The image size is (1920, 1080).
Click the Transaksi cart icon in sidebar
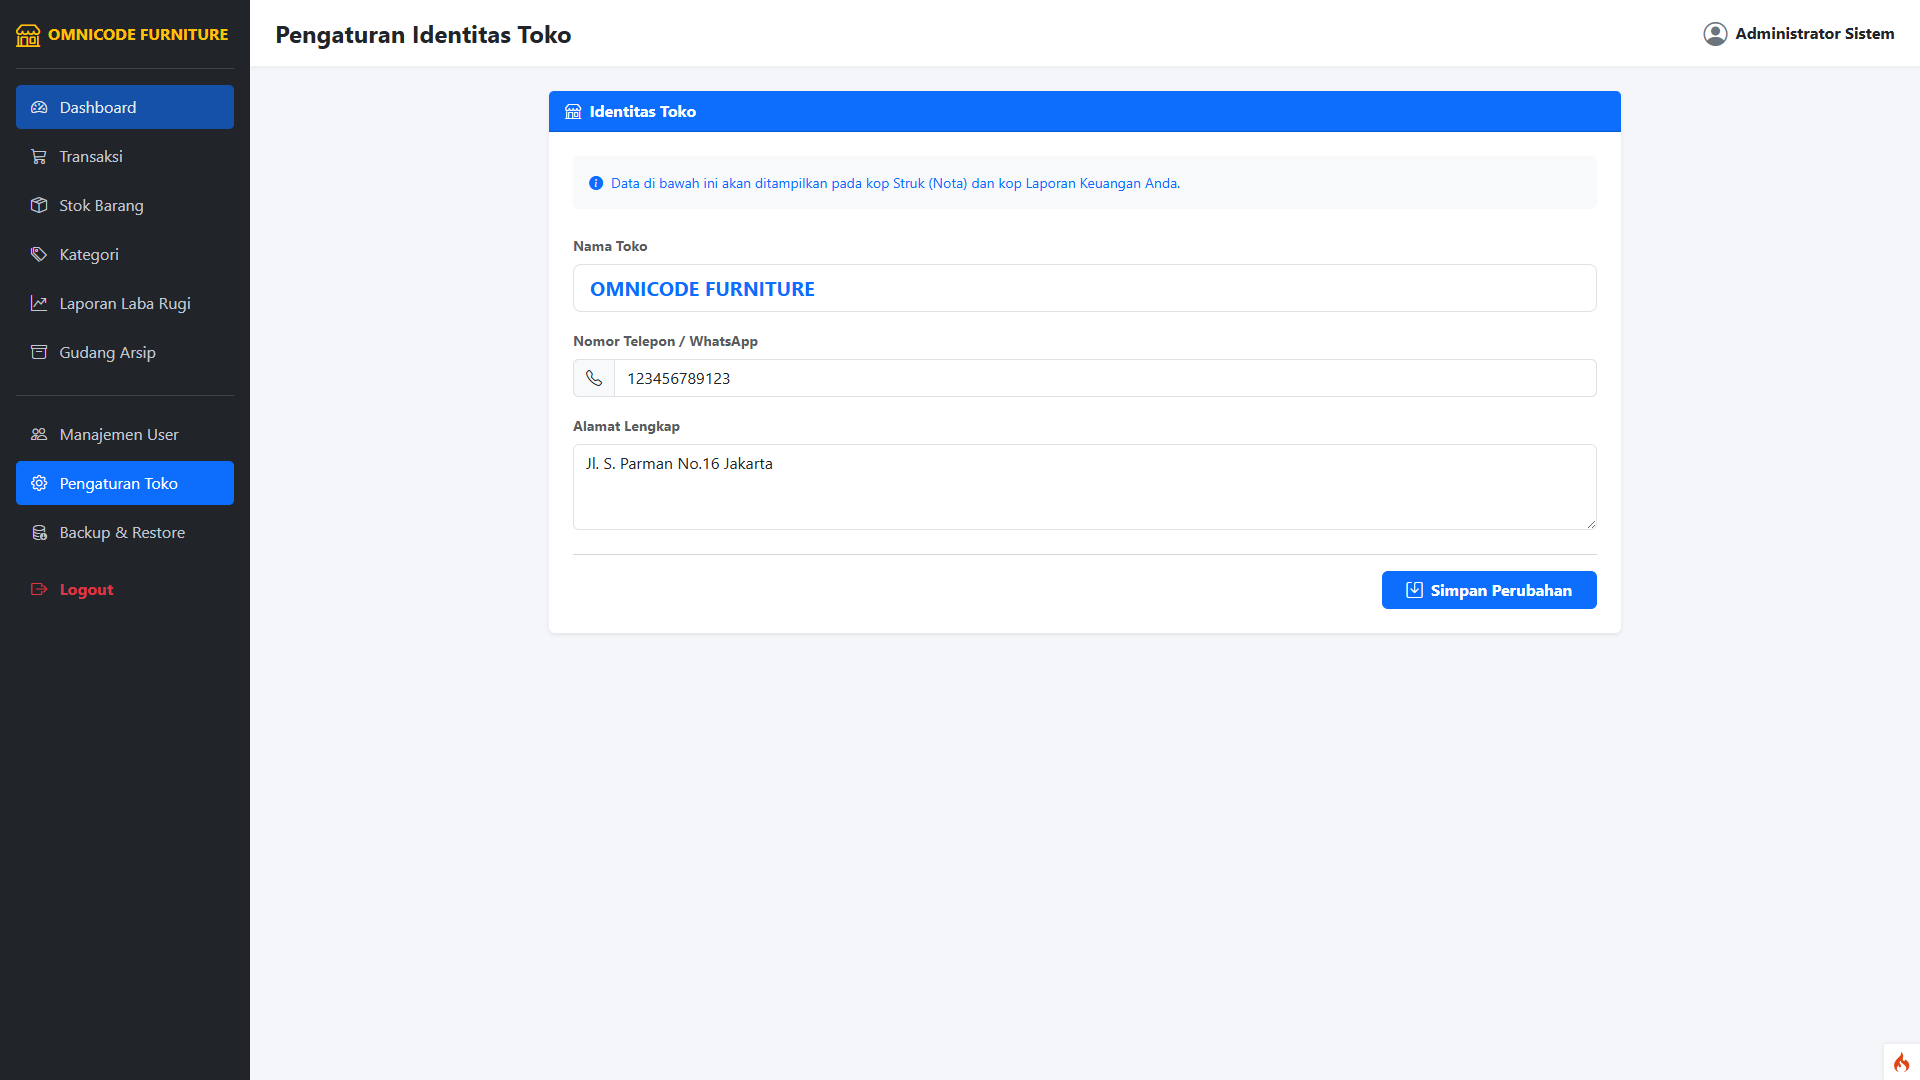pos(39,157)
